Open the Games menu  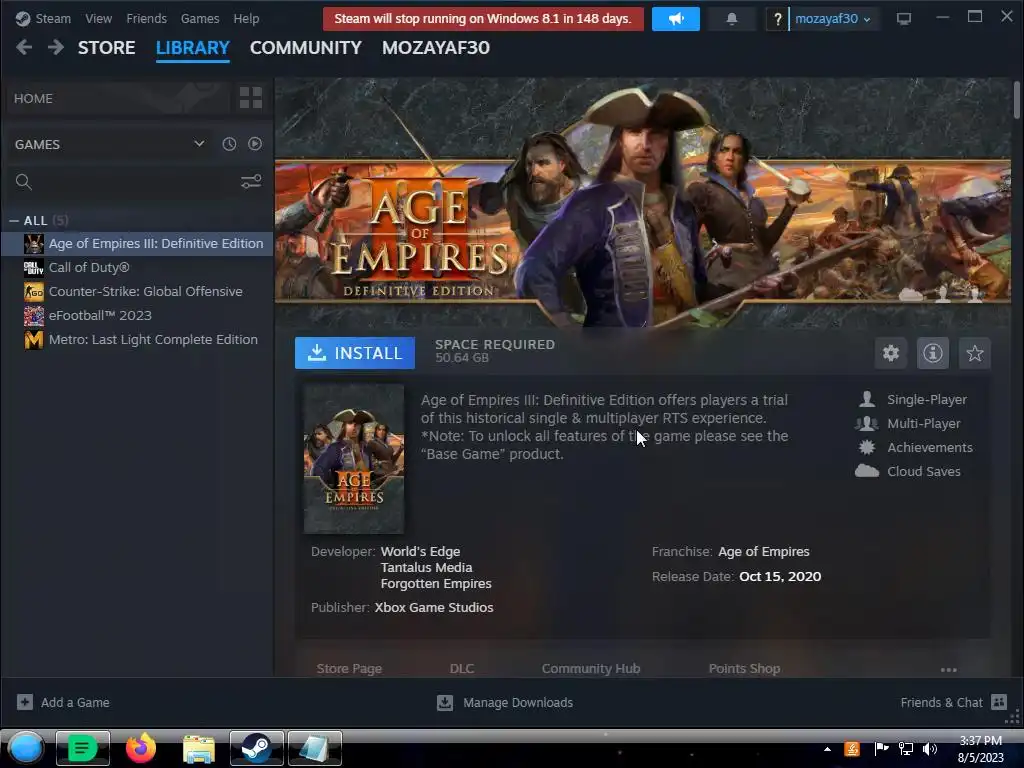click(200, 18)
